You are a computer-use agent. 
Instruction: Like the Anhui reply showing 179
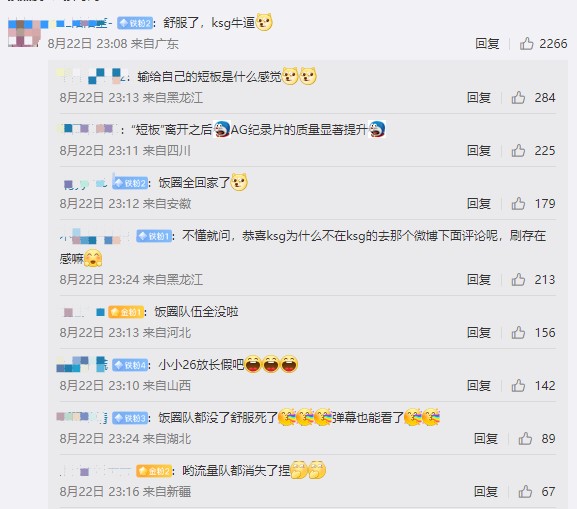(x=518, y=204)
